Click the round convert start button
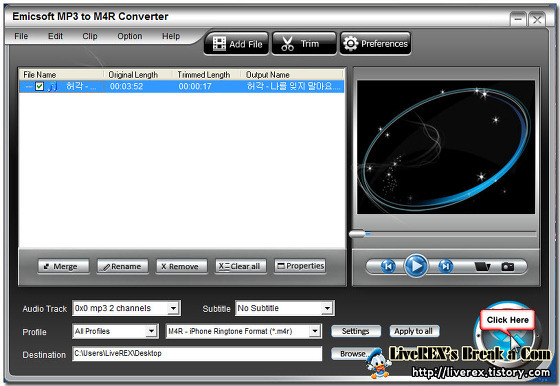Screen dimensions: 560x386 click(x=507, y=336)
